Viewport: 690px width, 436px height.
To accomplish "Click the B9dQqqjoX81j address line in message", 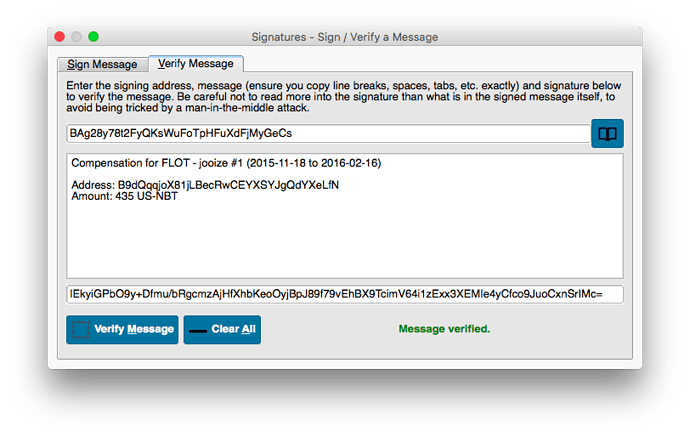I will (x=205, y=185).
